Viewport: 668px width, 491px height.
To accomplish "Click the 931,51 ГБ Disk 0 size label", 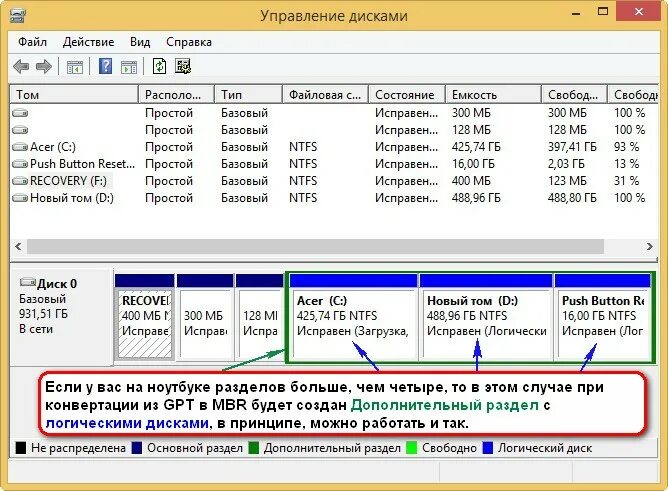I will (43, 314).
